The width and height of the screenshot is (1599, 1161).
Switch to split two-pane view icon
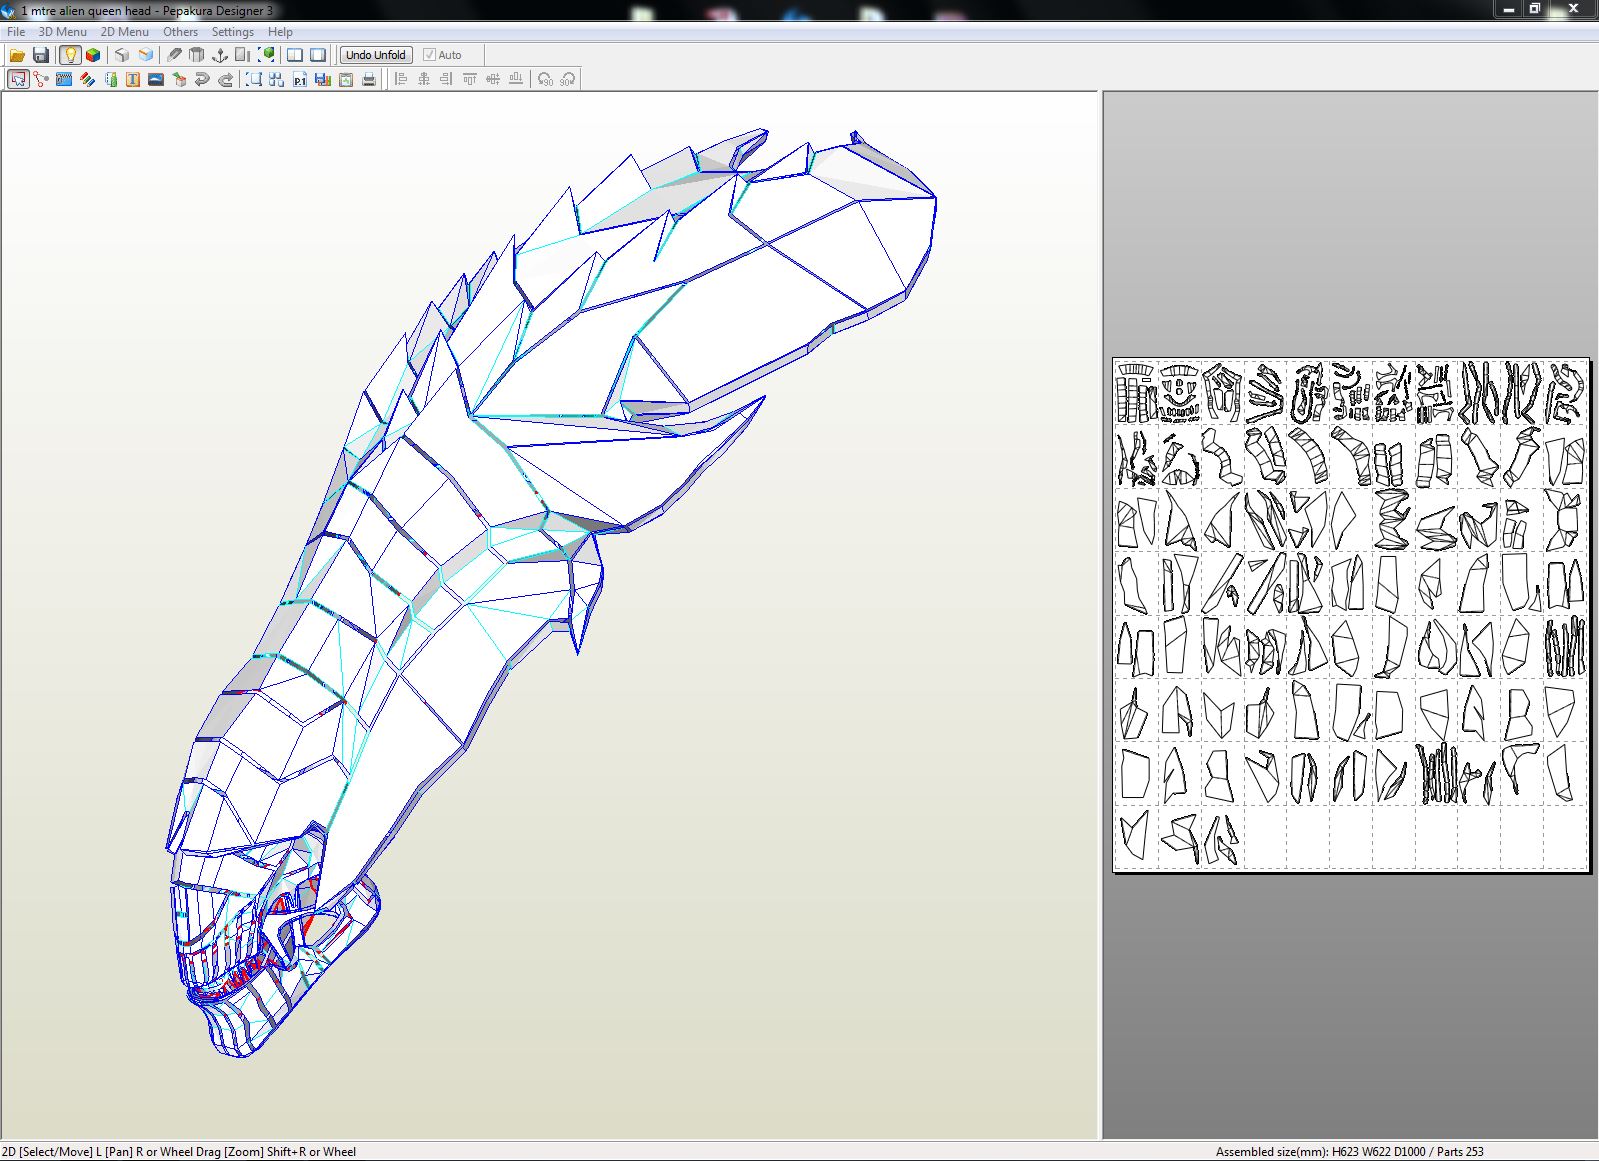pos(295,55)
